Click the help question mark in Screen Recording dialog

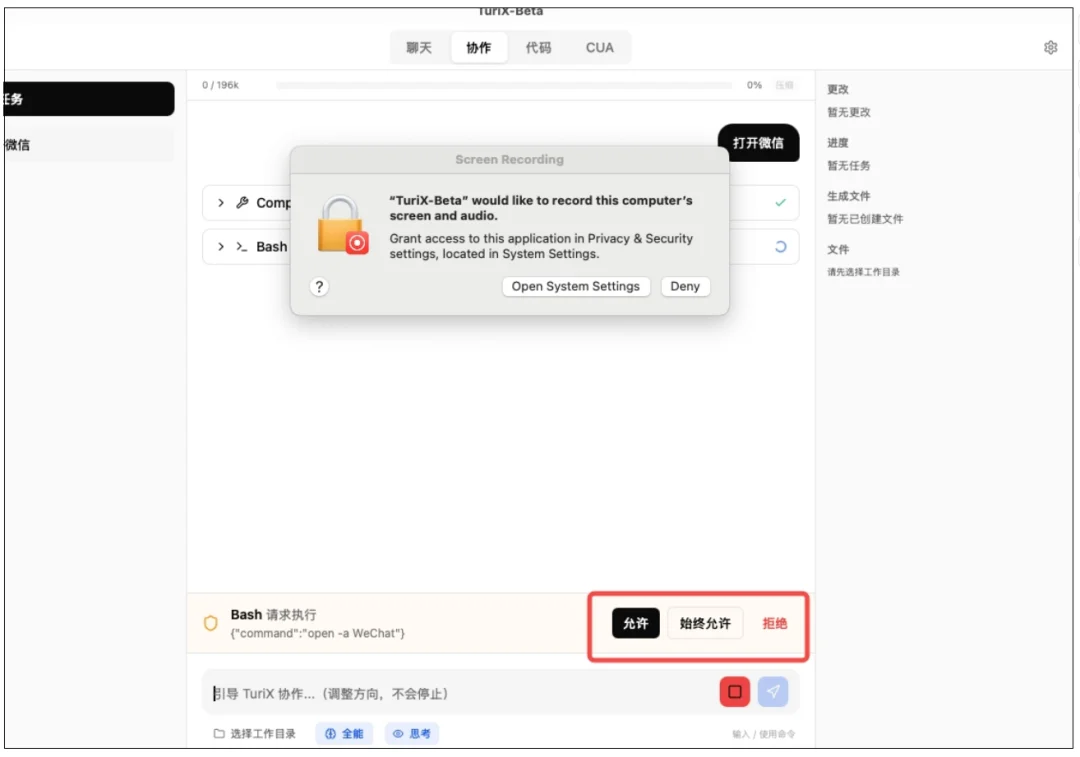(x=319, y=287)
